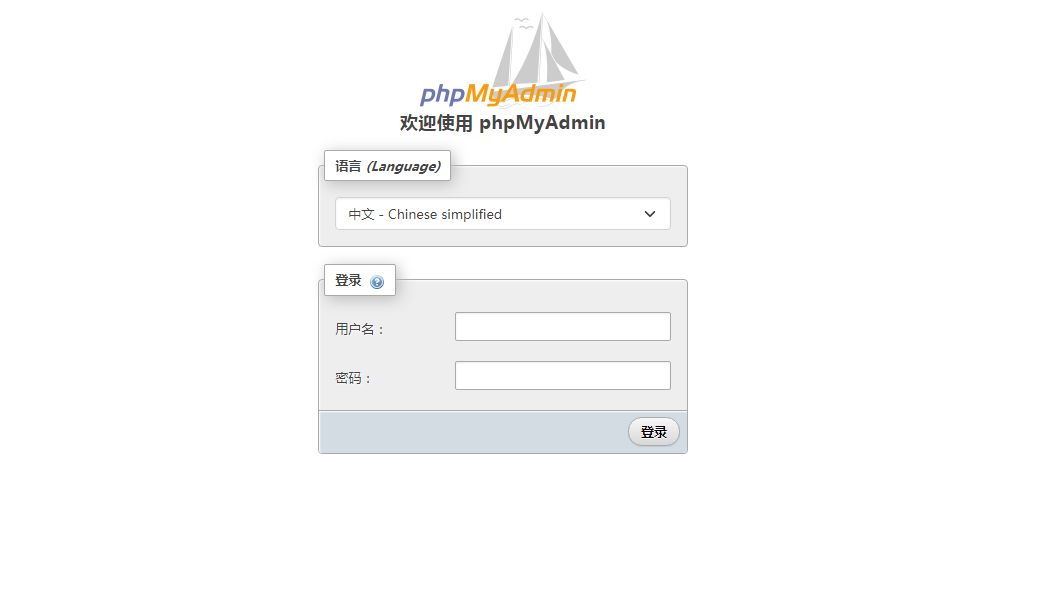This screenshot has width=1042, height=609.
Task: Click the blue php logo text
Action: [442, 95]
